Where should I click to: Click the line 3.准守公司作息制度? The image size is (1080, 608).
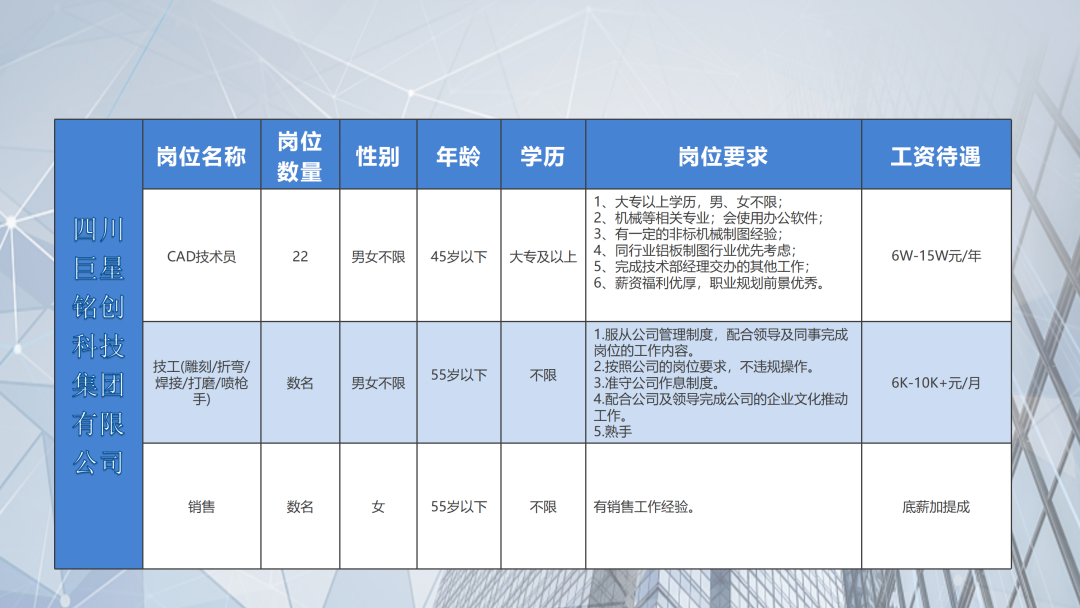[658, 383]
